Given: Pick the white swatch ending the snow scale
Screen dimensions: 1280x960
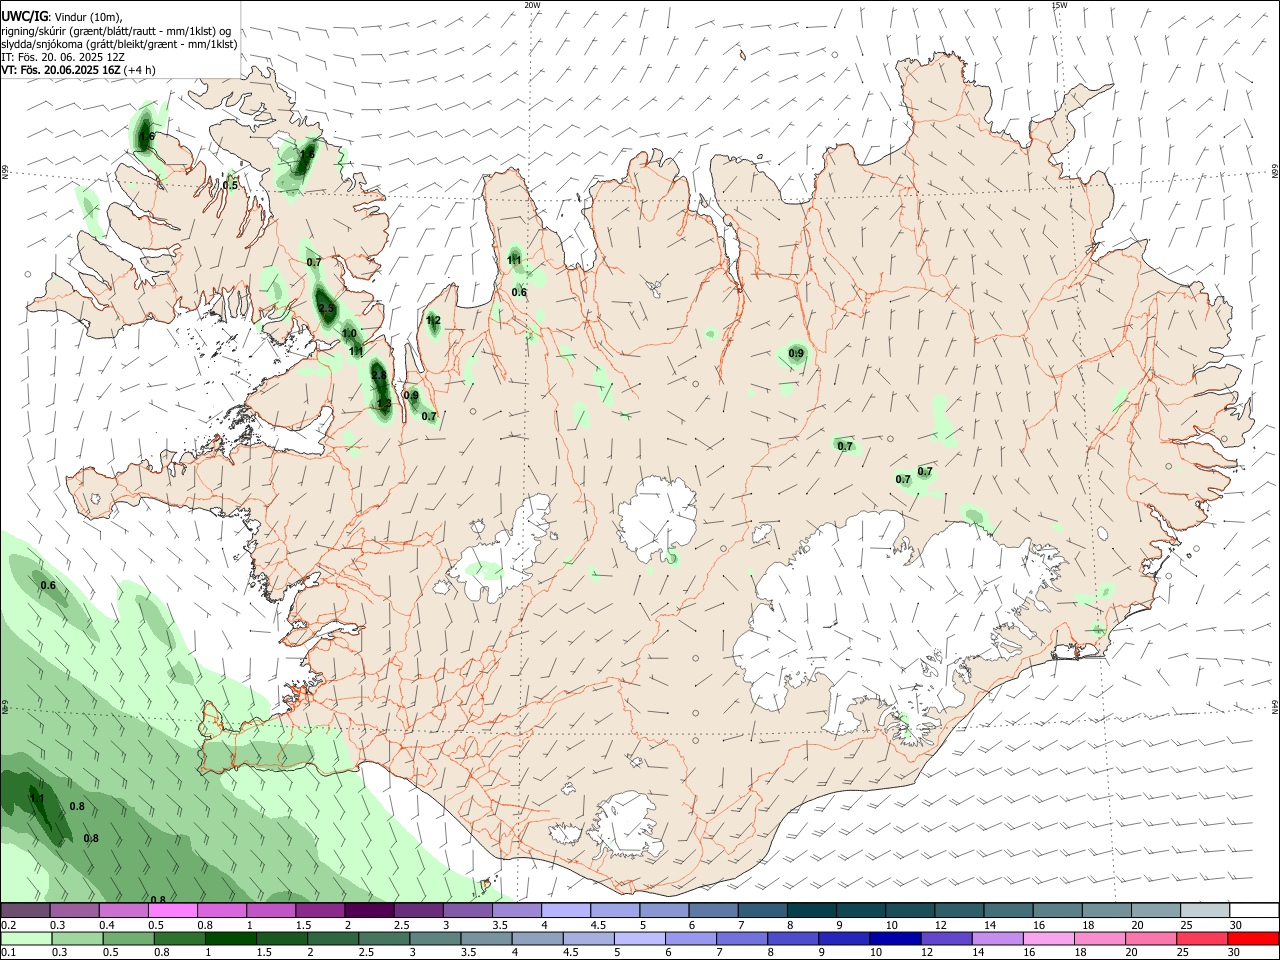Looking at the screenshot, I should pos(1254,911).
